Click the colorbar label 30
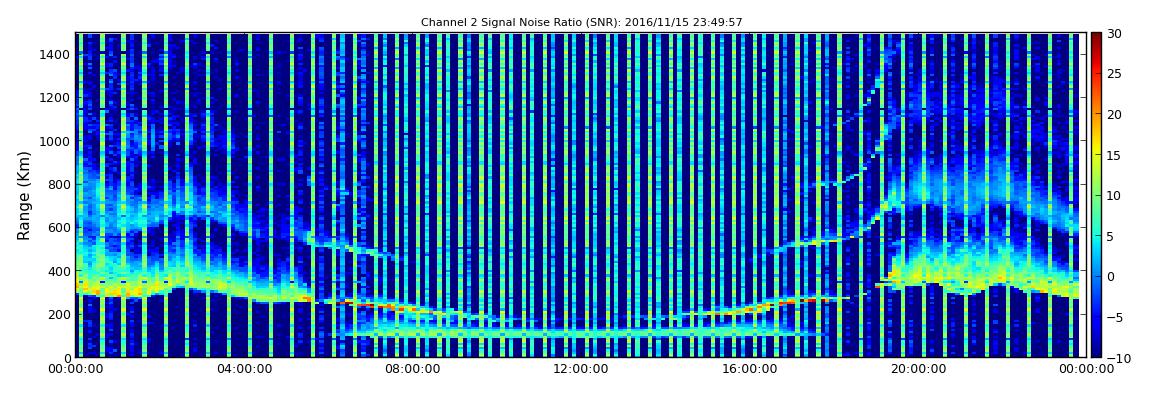The width and height of the screenshot is (1150, 407). point(1115,34)
